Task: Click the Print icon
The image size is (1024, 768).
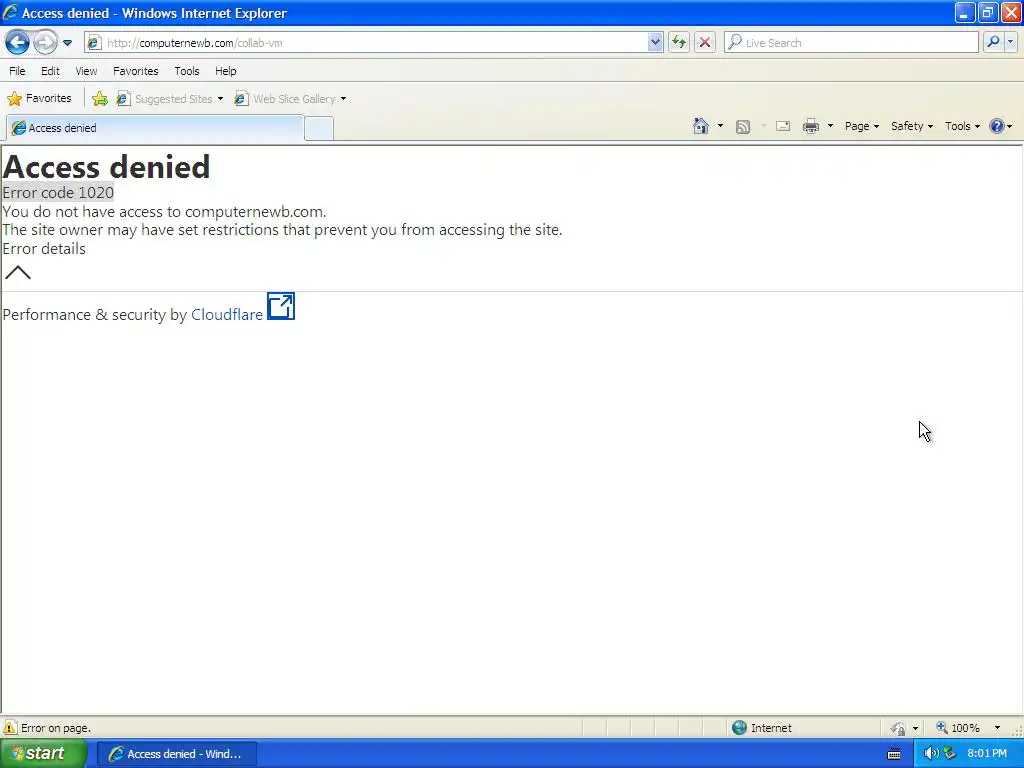Action: click(x=811, y=126)
